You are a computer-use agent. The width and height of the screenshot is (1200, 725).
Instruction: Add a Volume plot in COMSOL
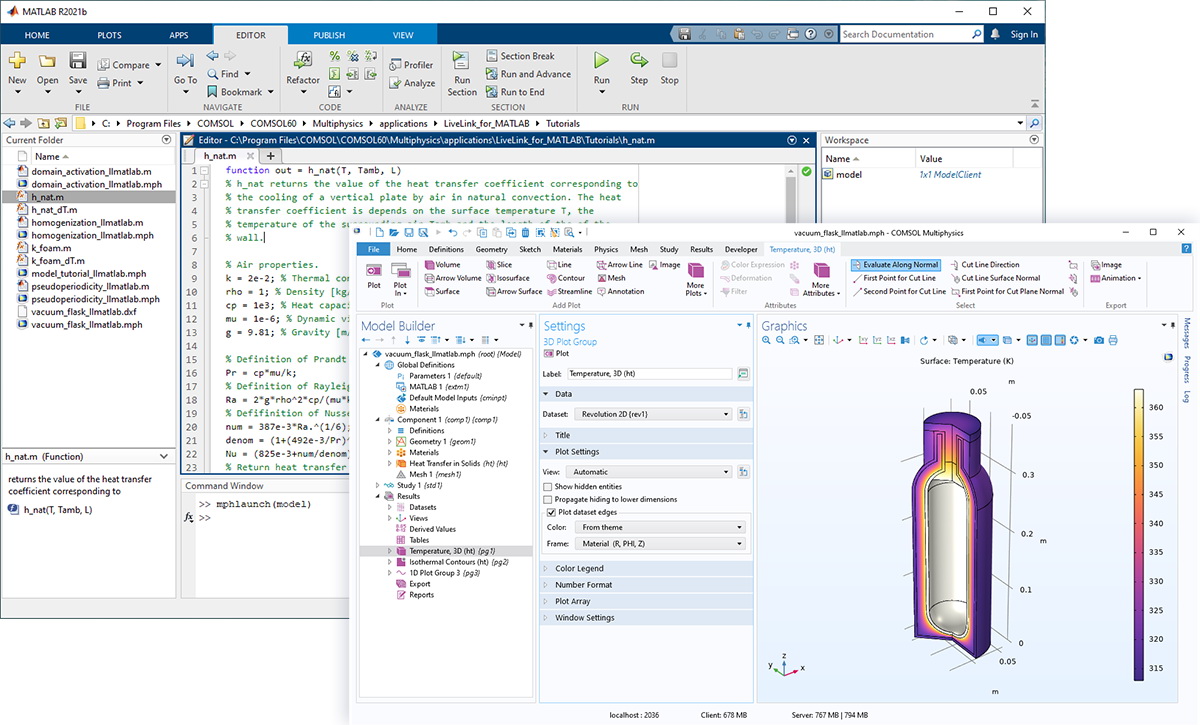click(x=441, y=265)
